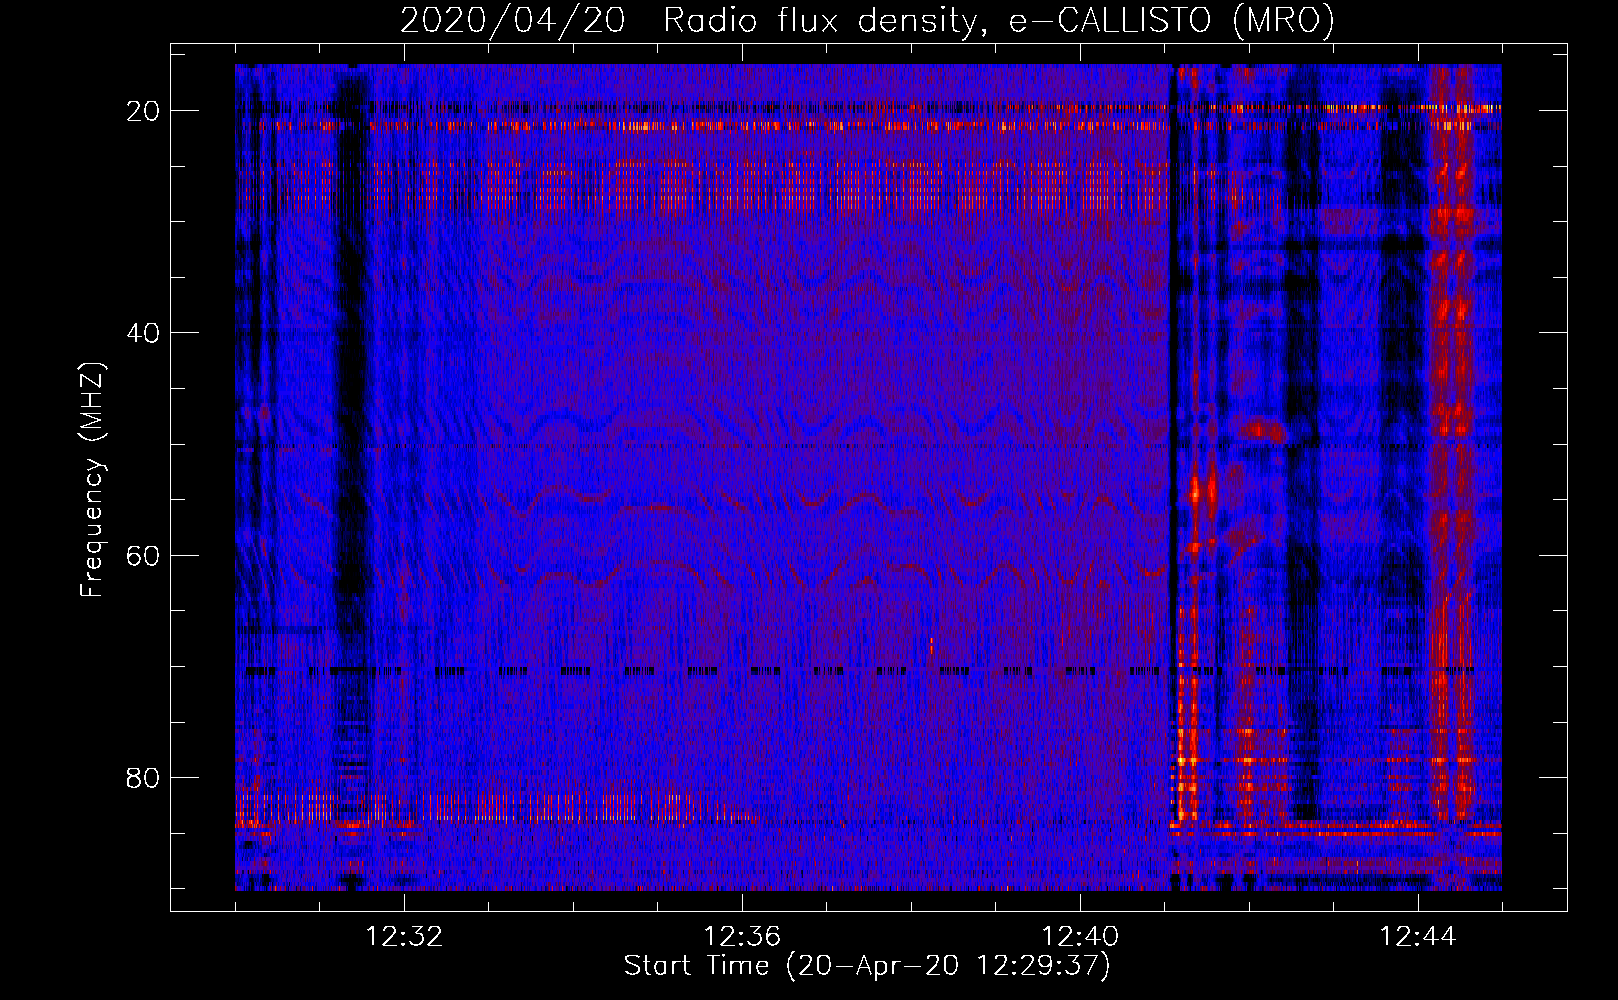Screen dimensions: 1618x1000
Task: Click the frequency tick label "60"
Action: 144,555
